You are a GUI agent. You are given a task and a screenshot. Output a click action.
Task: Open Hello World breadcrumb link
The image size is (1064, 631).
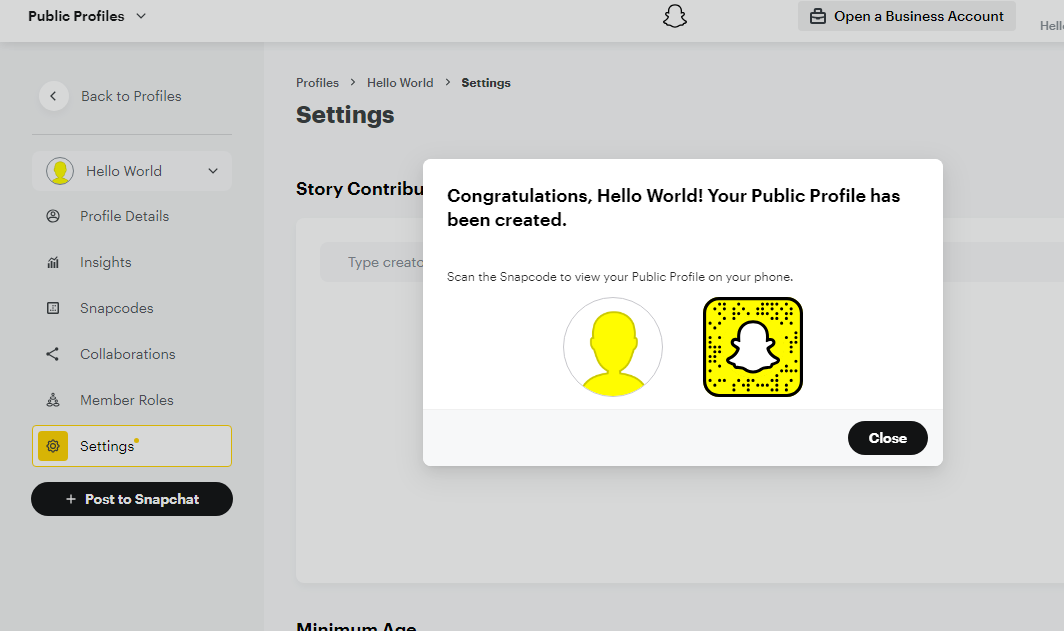tap(400, 83)
